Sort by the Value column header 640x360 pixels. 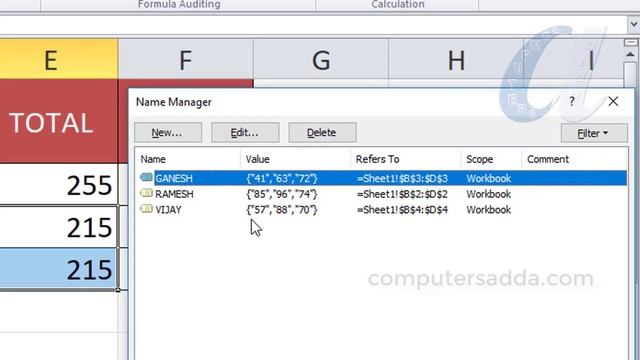296,159
